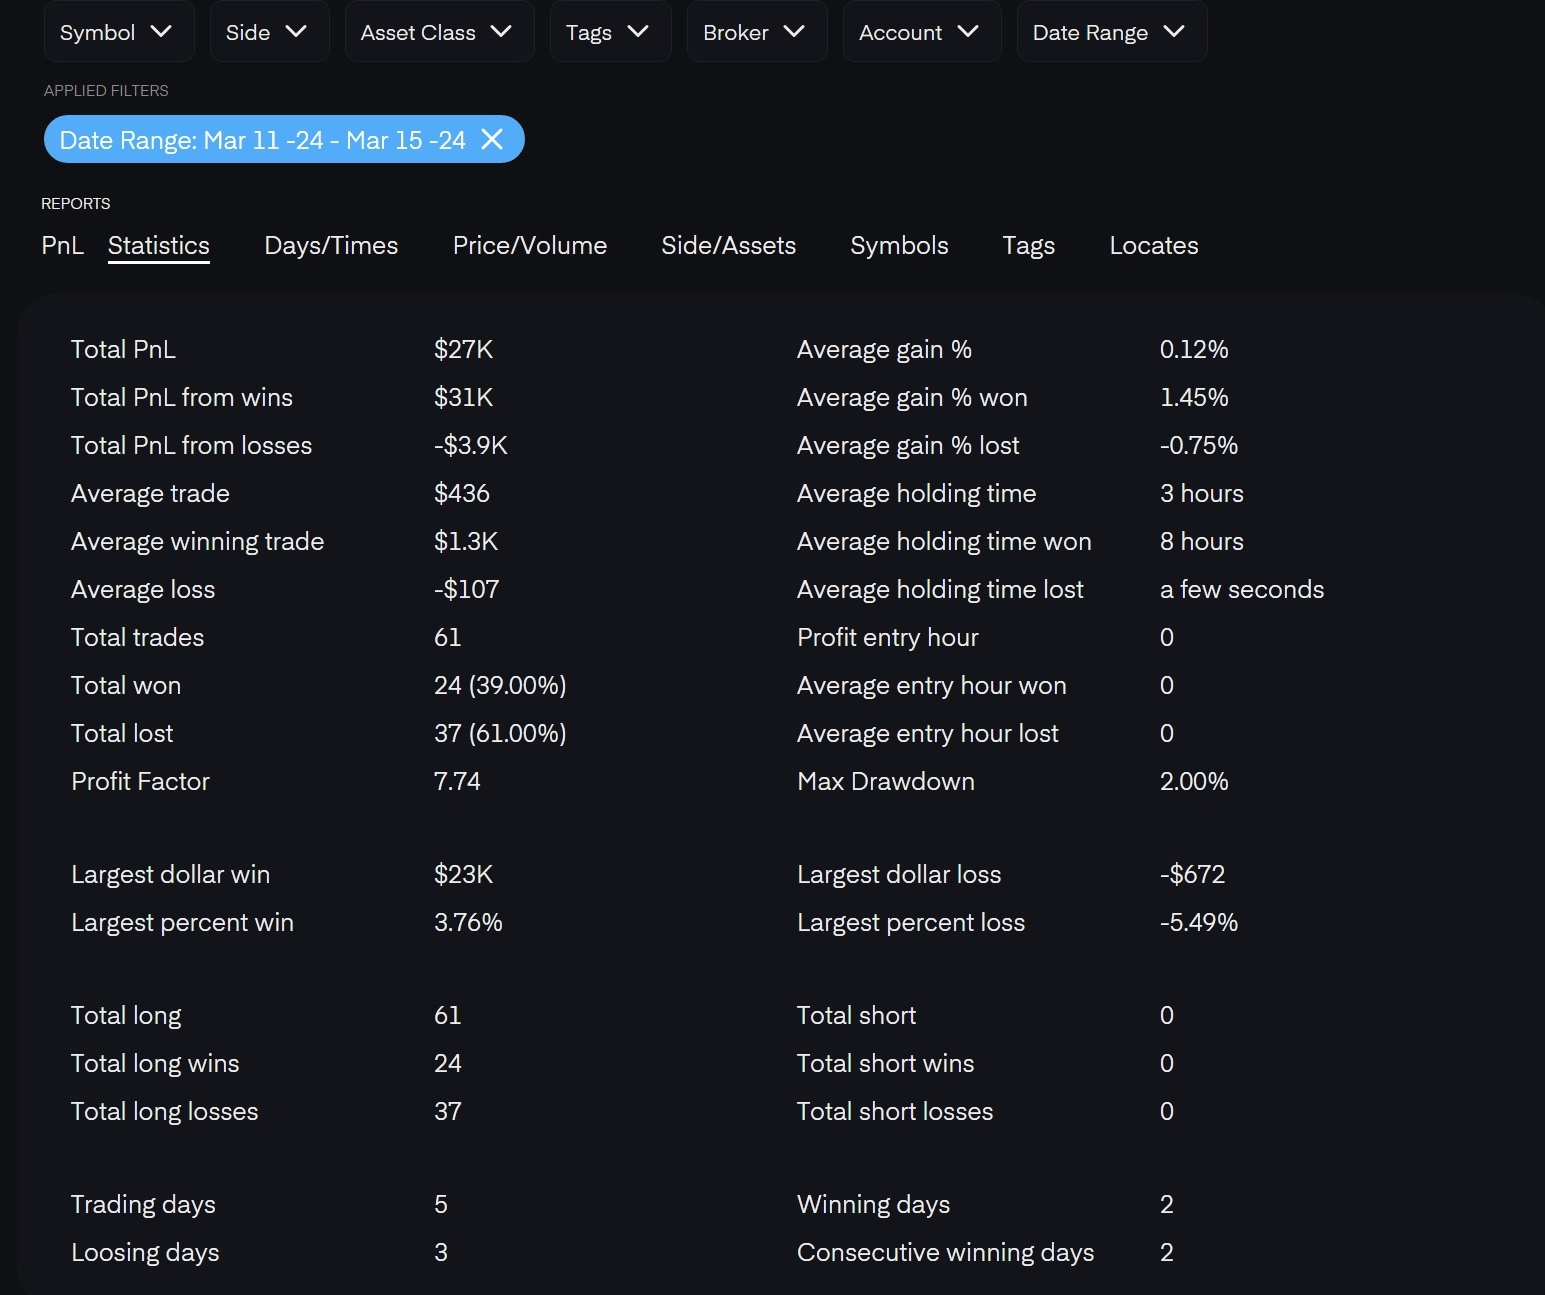The height and width of the screenshot is (1295, 1545).
Task: Switch to the PnL report tab
Action: coord(62,245)
